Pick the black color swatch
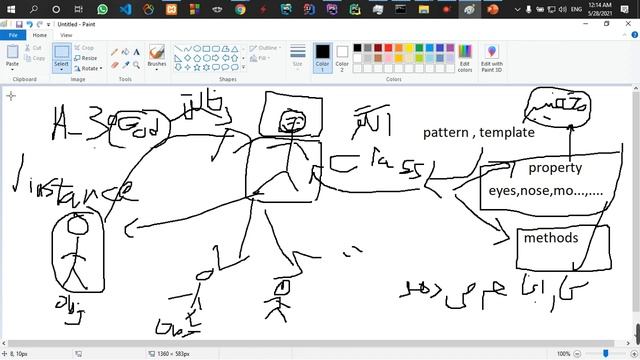 (358, 48)
